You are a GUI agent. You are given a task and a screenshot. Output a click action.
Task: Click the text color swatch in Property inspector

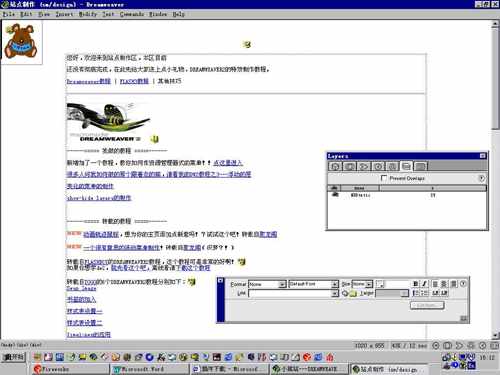coord(380,284)
